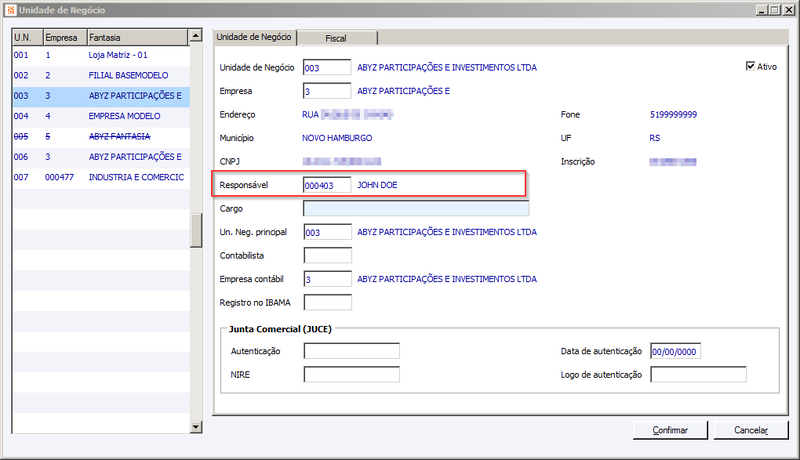
Task: Click the Registro no IBAMA field
Action: coord(327,302)
